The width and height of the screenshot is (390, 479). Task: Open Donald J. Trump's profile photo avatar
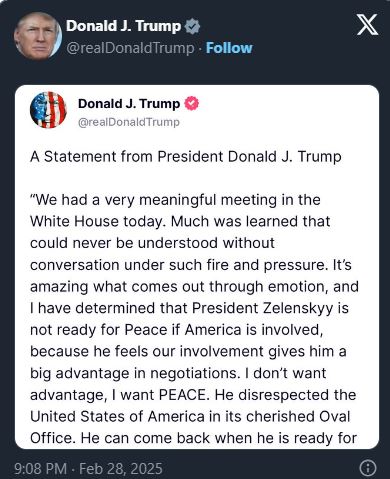38,36
